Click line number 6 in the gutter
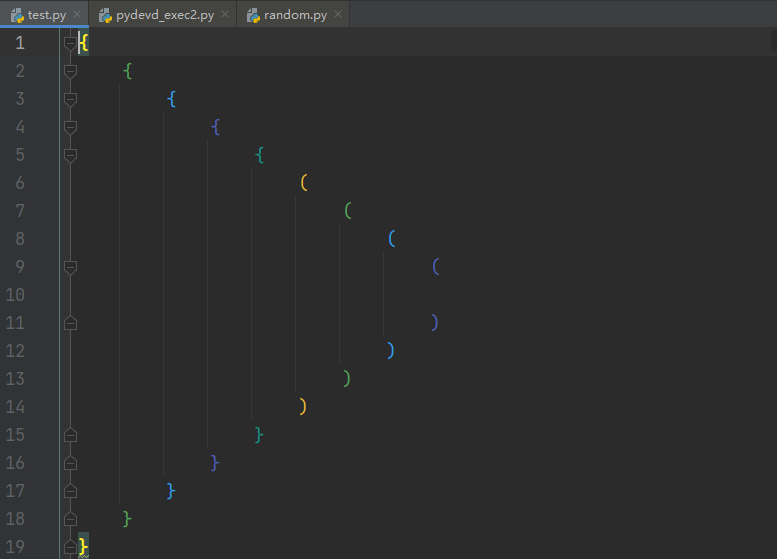Image resolution: width=777 pixels, height=559 pixels. tap(20, 183)
